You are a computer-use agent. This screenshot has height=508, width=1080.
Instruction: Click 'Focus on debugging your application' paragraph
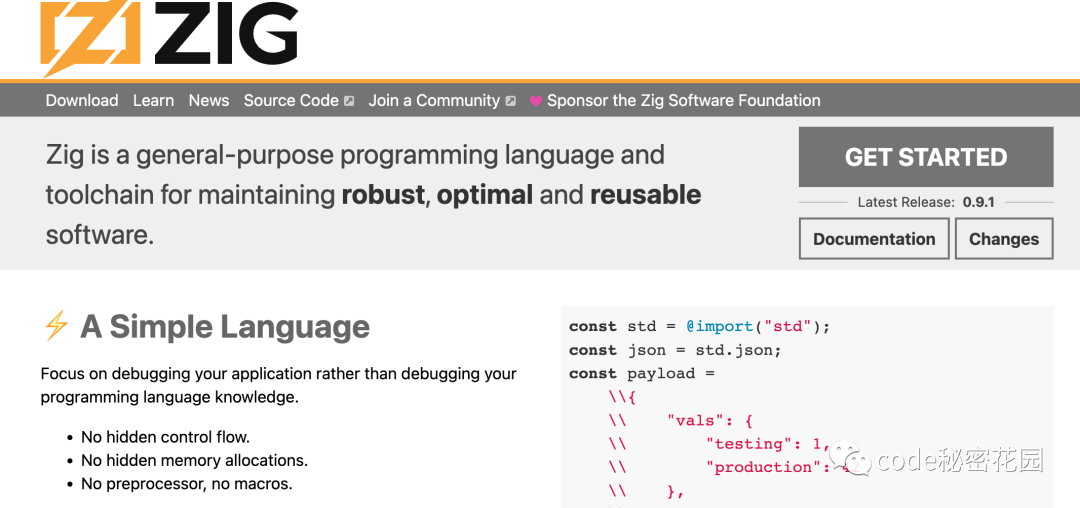279,385
